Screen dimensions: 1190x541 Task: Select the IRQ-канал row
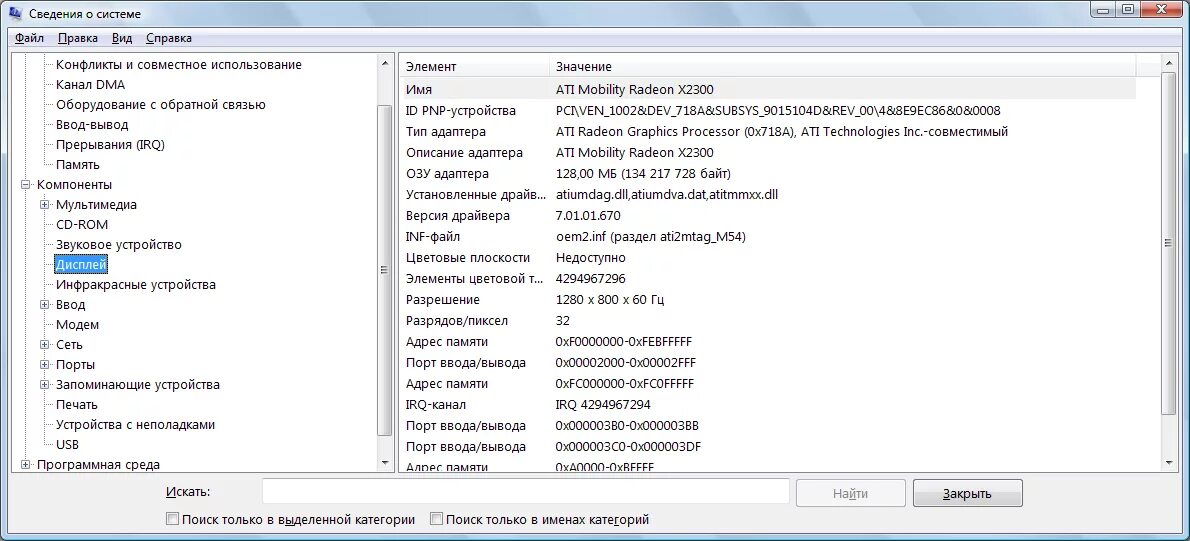pyautogui.click(x=768, y=404)
